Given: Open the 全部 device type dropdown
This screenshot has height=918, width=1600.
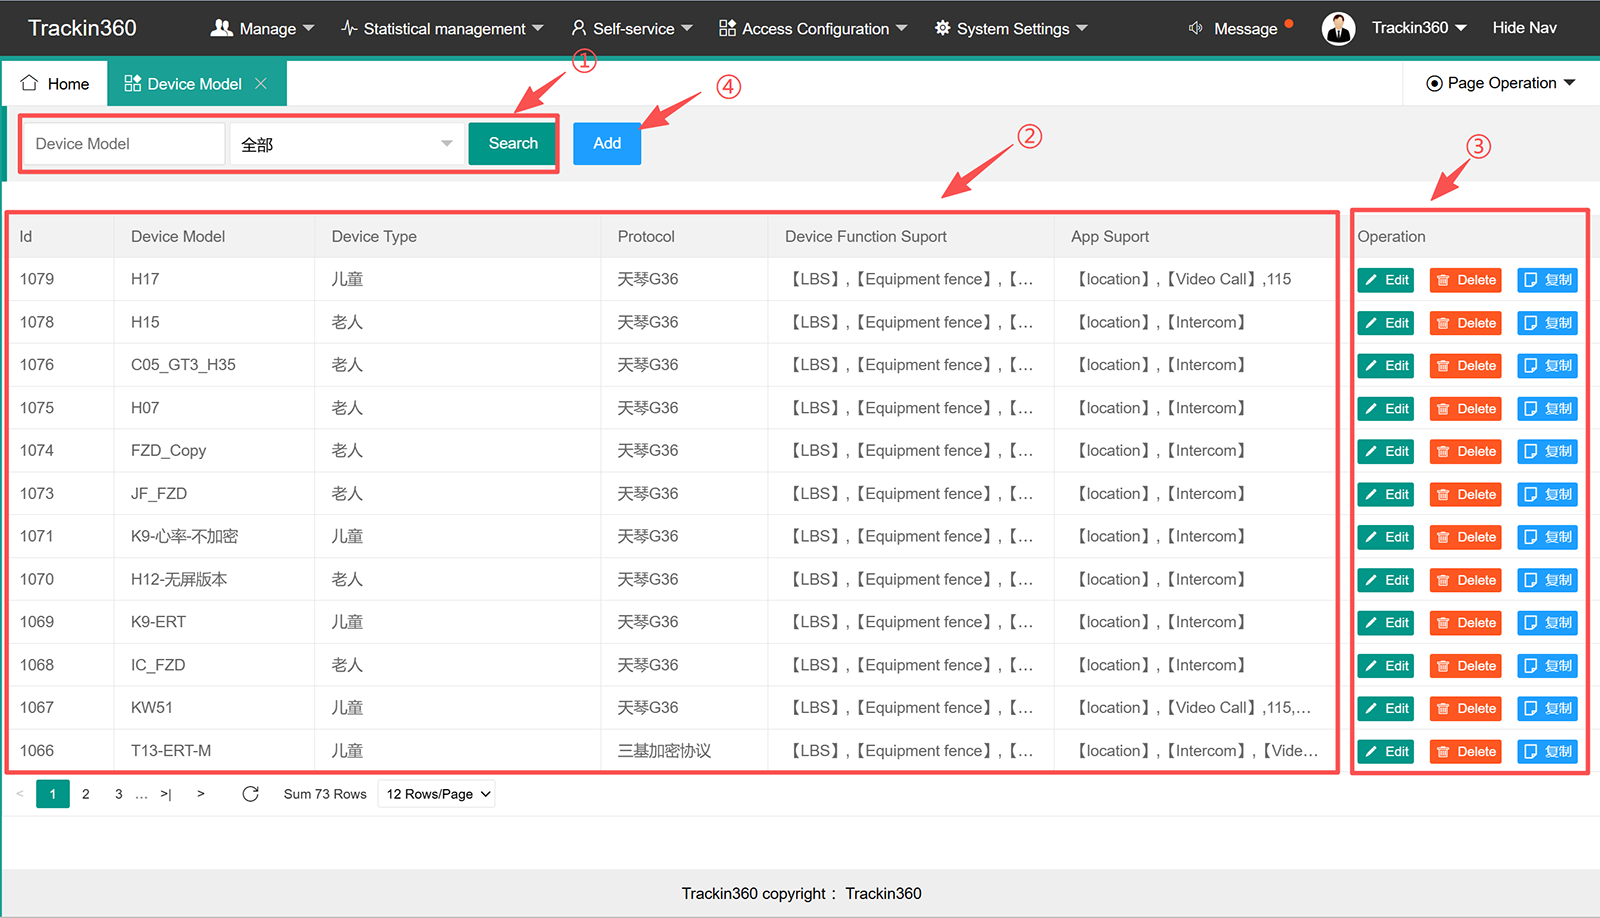Looking at the screenshot, I should (347, 144).
